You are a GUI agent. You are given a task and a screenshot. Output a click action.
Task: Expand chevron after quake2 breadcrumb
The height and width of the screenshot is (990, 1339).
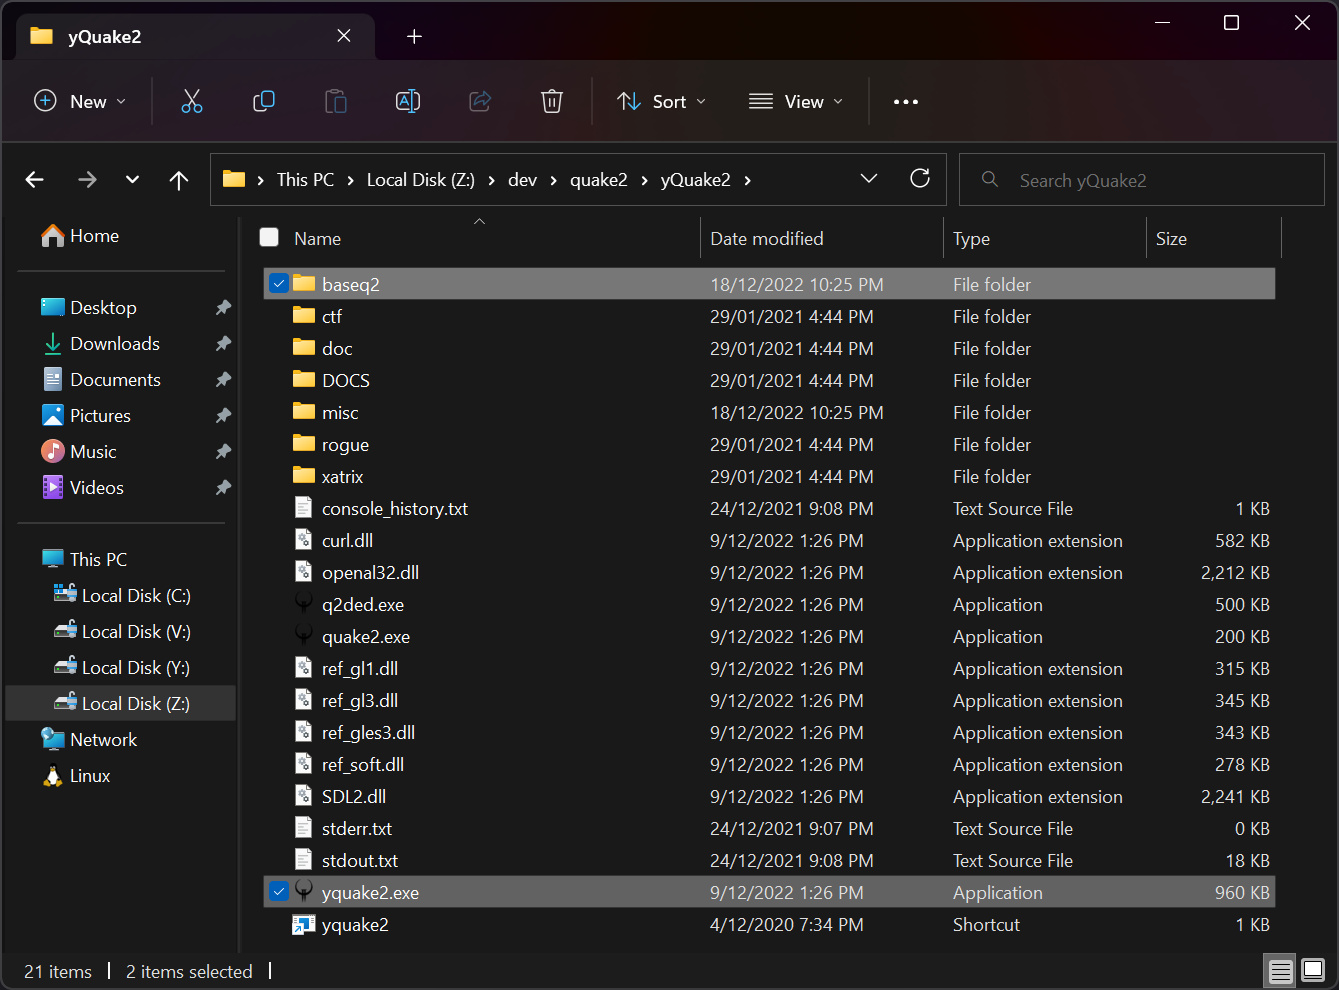[x=644, y=180]
